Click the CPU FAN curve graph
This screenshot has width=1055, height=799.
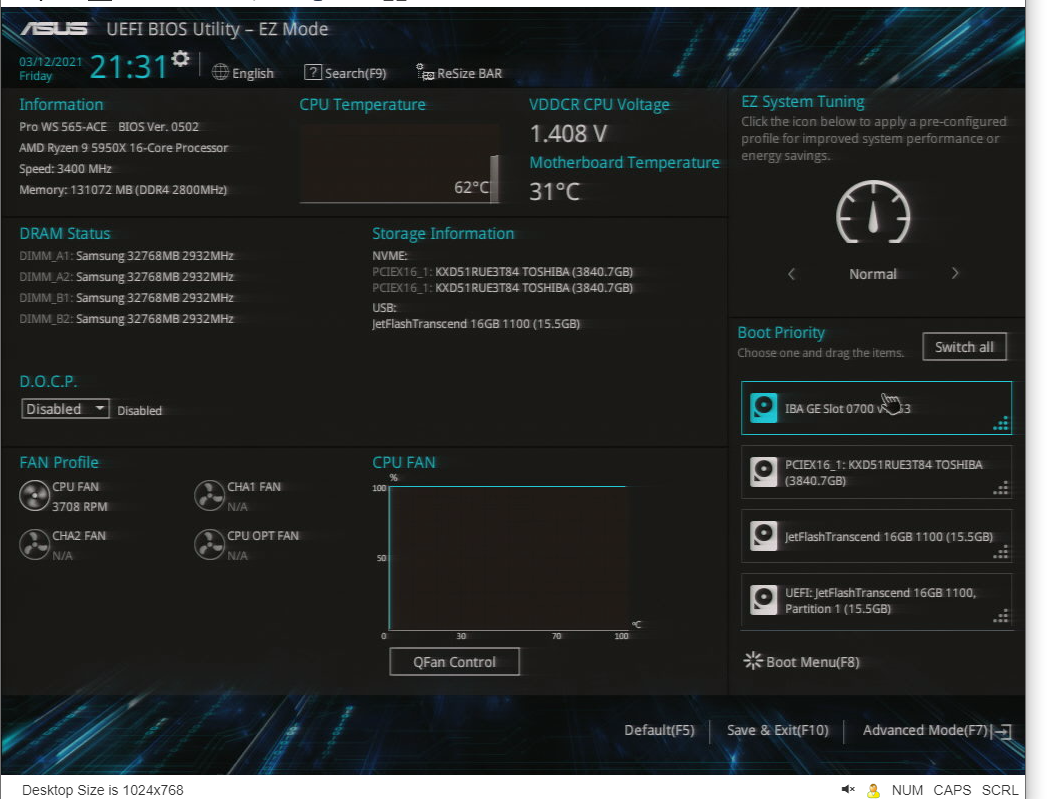[508, 558]
